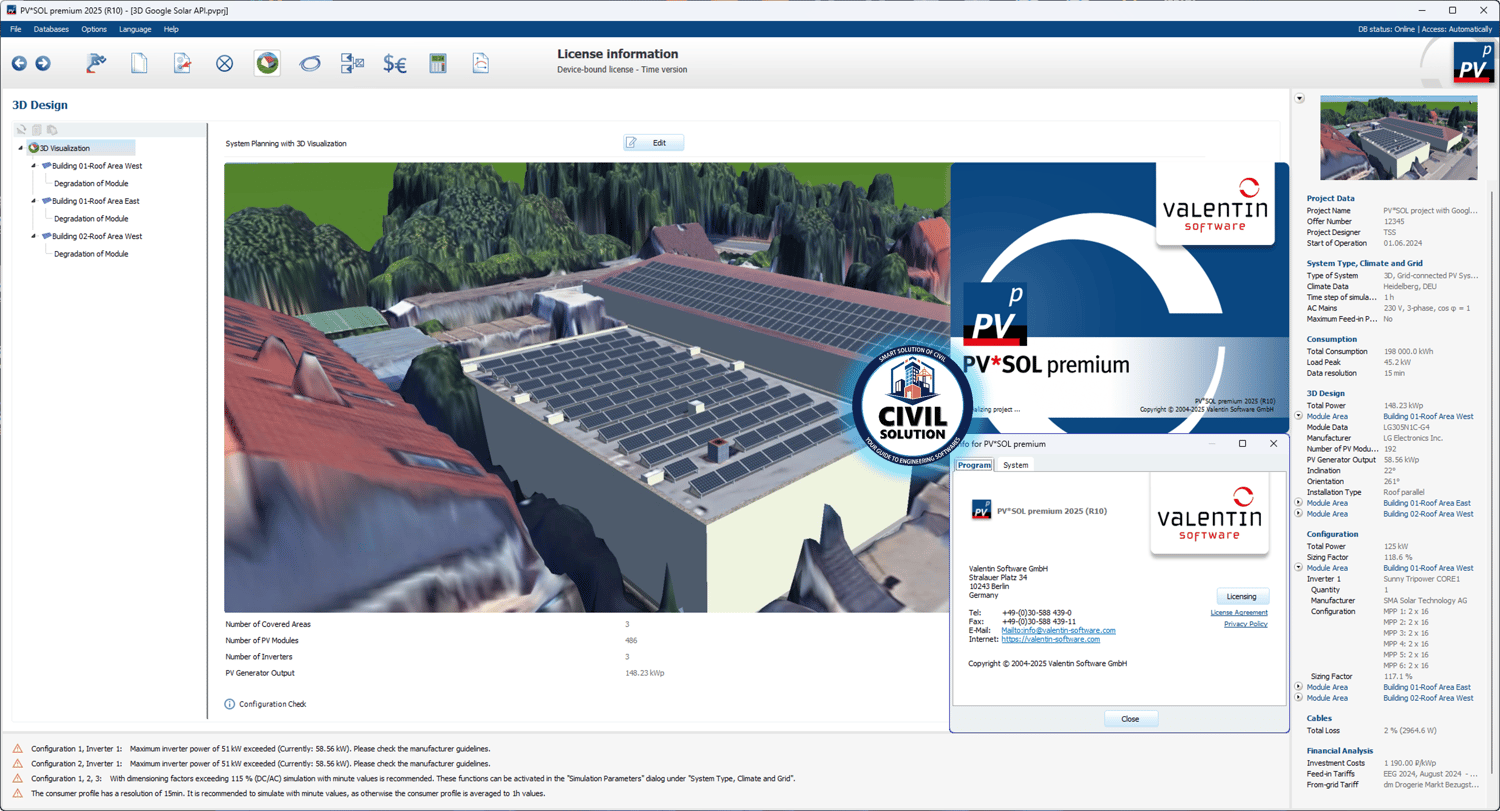Collapse the project overview panel arrow
This screenshot has width=1500, height=811.
[x=1299, y=98]
